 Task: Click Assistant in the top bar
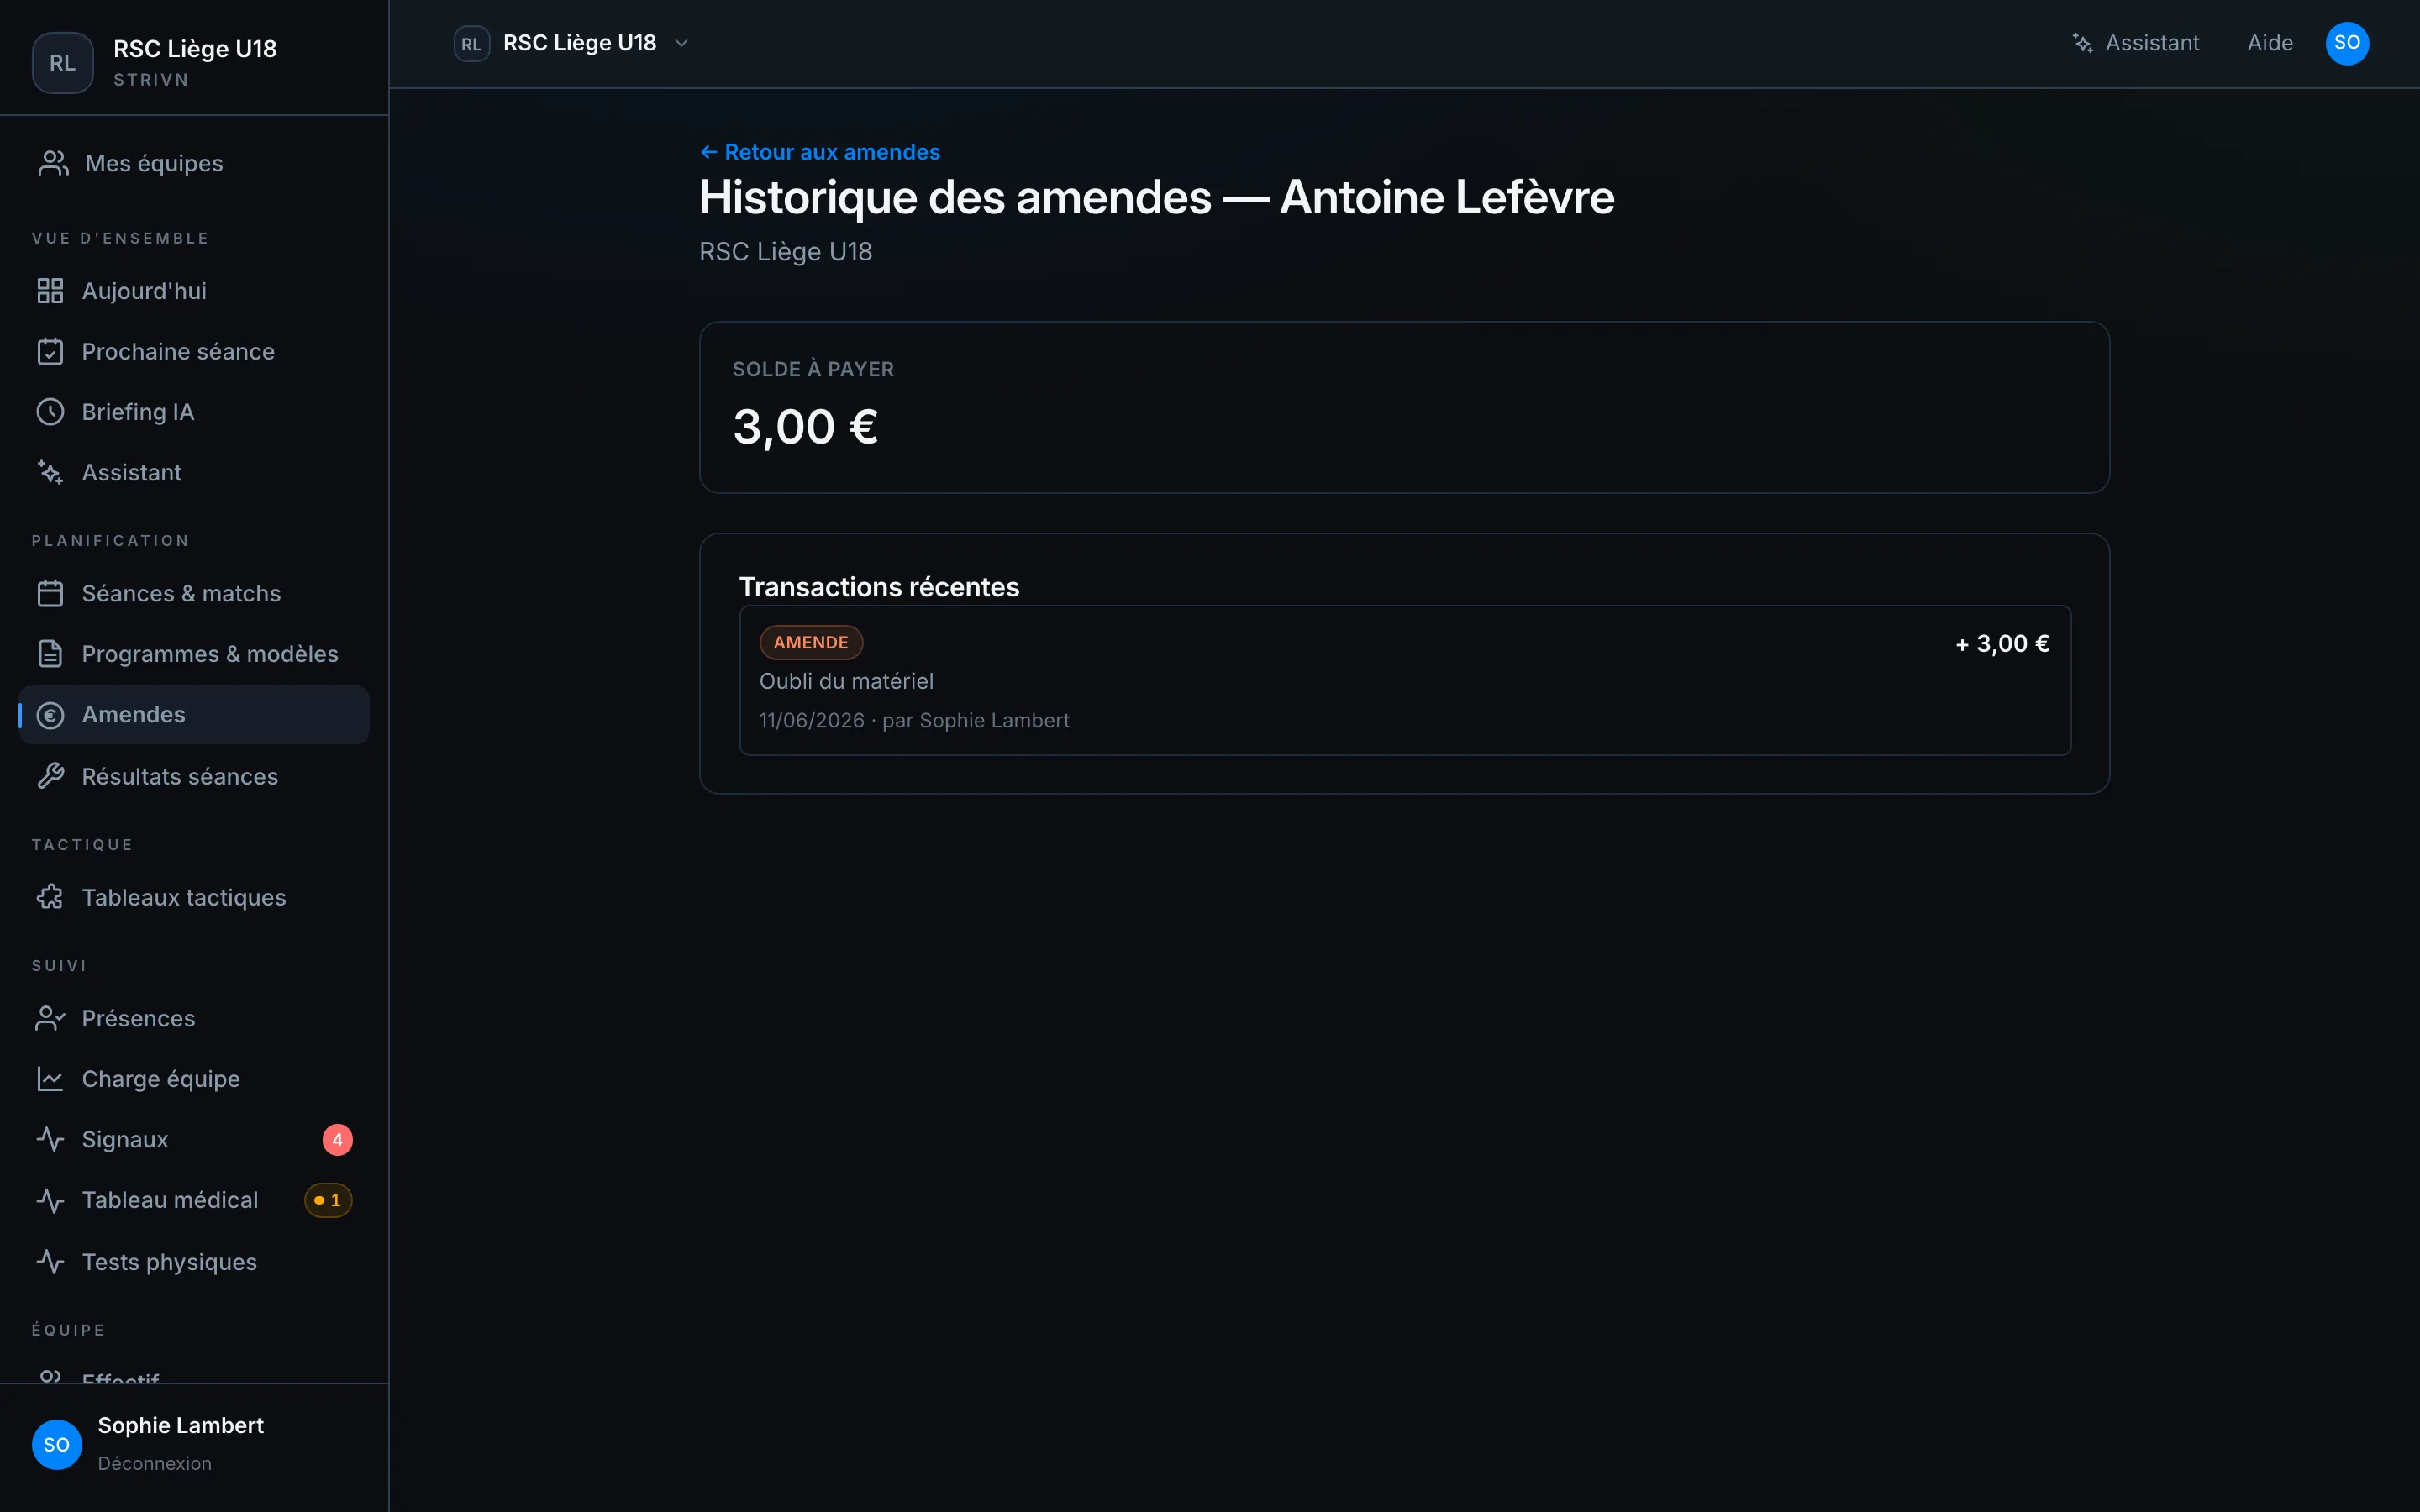click(2136, 43)
